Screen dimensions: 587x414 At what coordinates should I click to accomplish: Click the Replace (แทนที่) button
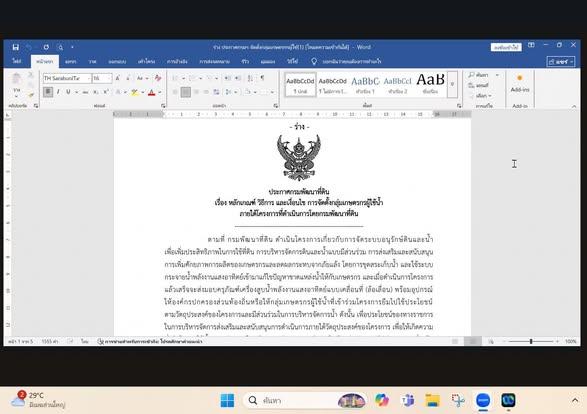478,85
